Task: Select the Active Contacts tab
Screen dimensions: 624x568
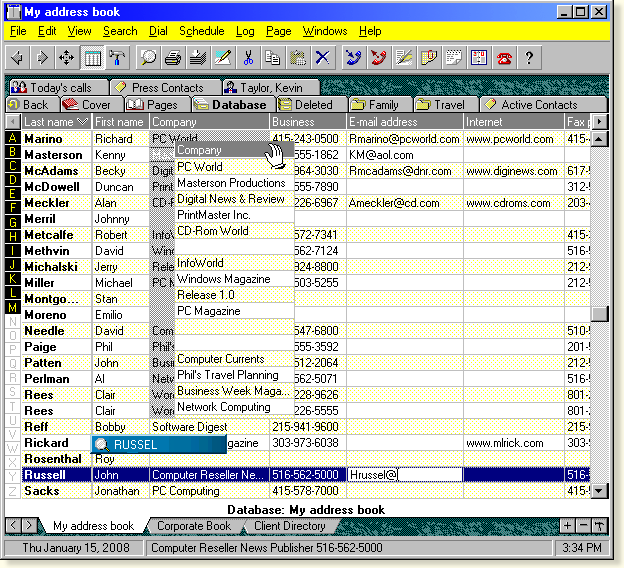Action: click(544, 105)
